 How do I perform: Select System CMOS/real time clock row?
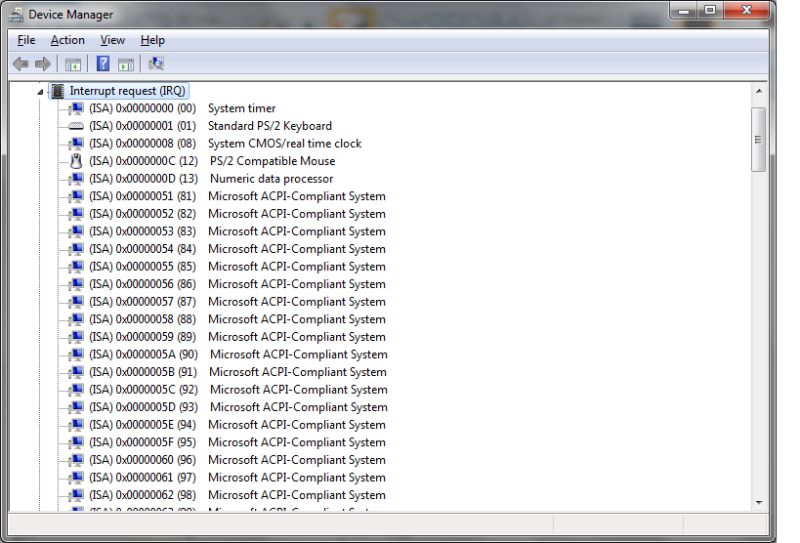225,143
